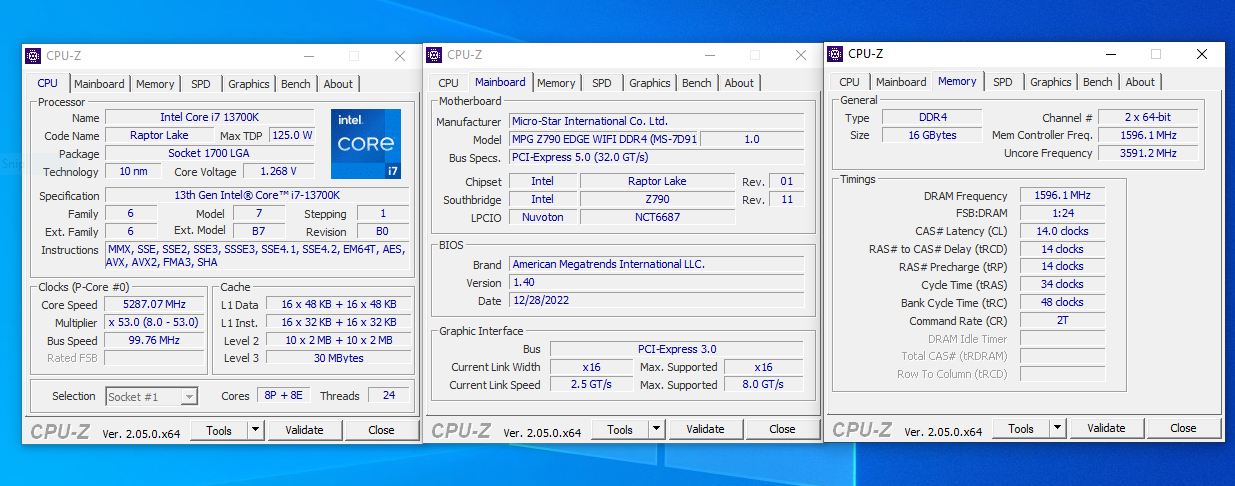Click the Threads 24 field
This screenshot has width=1235, height=486.
point(389,396)
